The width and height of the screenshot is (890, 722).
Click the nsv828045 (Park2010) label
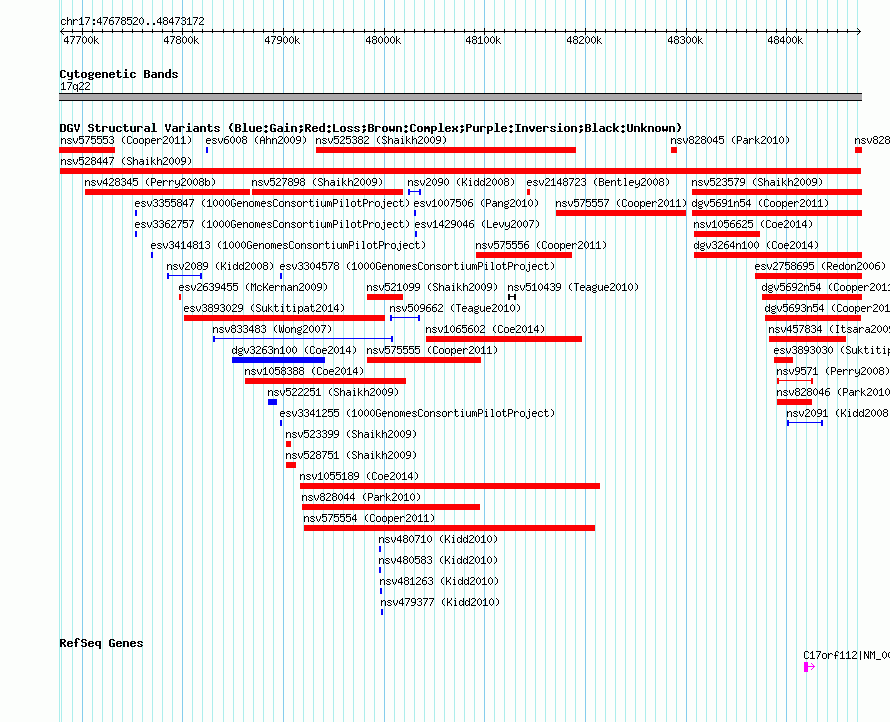tap(730, 140)
